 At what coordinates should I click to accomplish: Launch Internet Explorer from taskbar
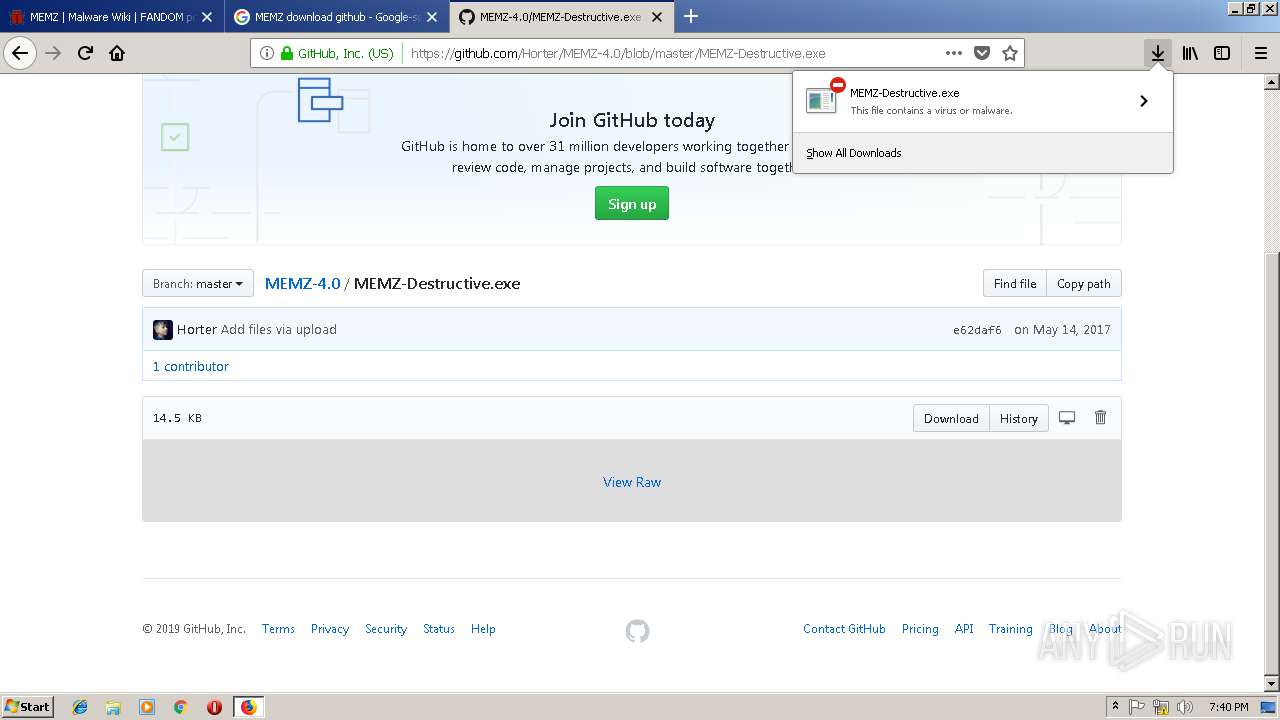click(x=80, y=707)
